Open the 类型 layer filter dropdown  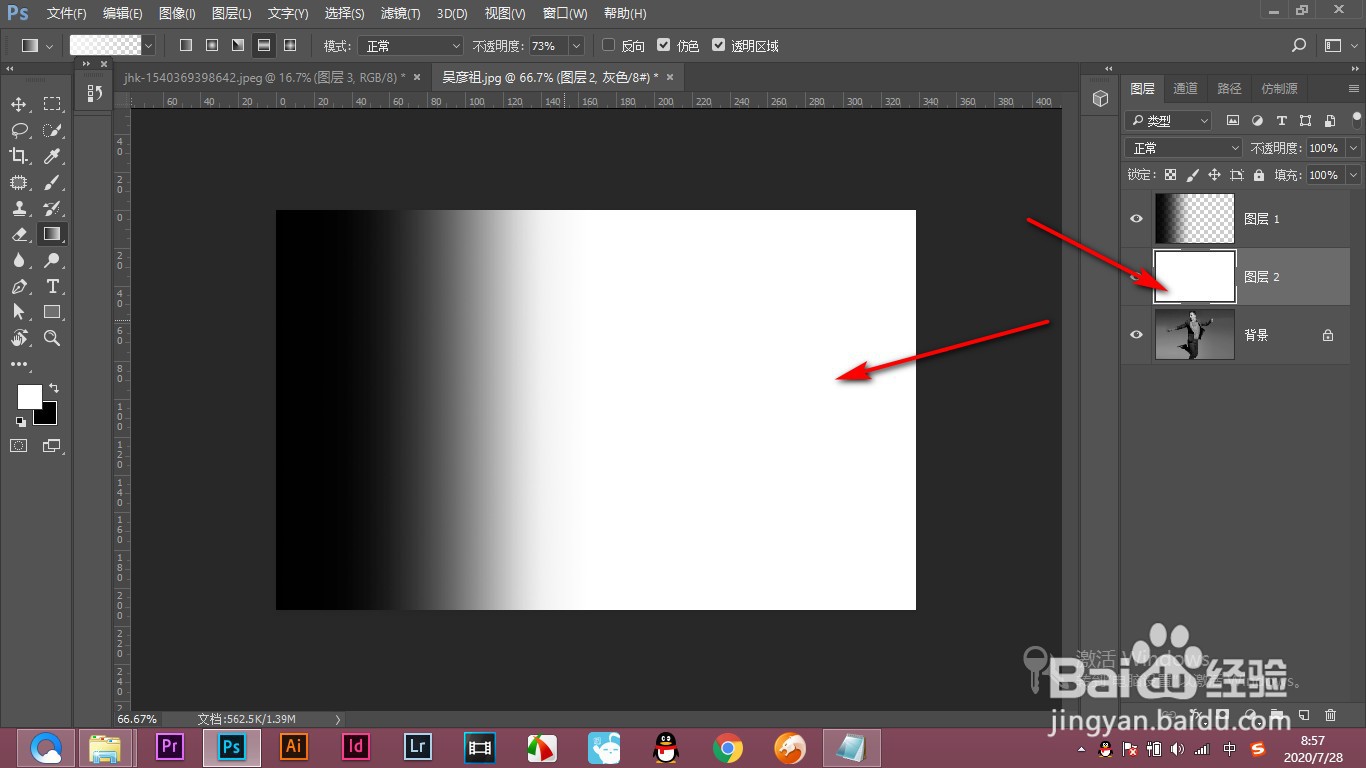[1168, 120]
